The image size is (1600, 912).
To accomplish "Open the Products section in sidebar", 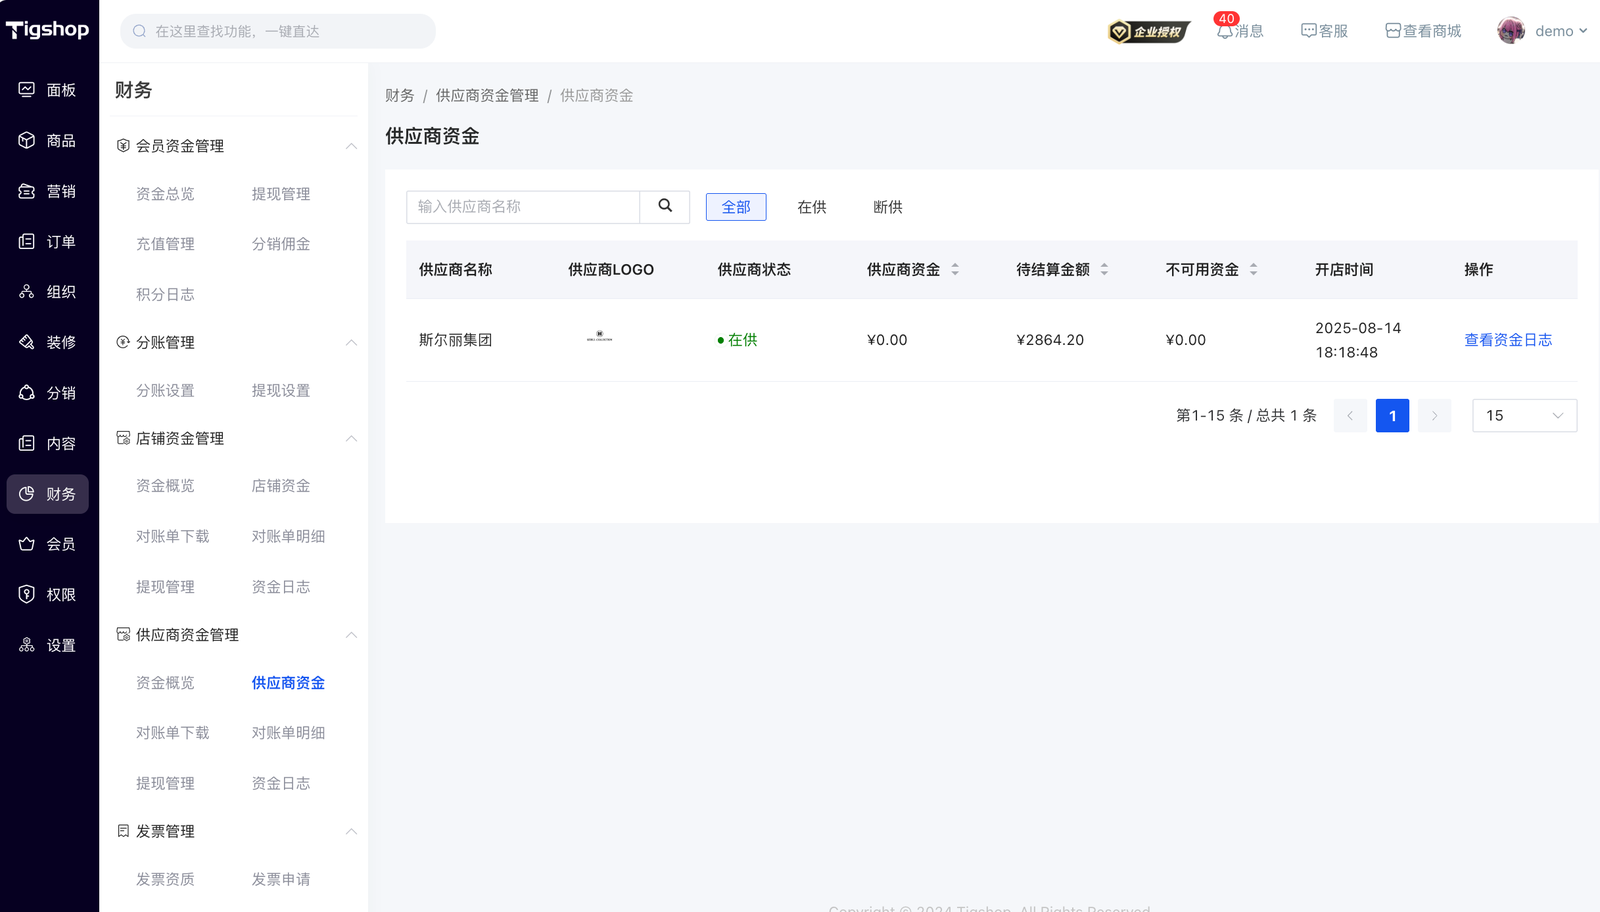I will point(48,141).
